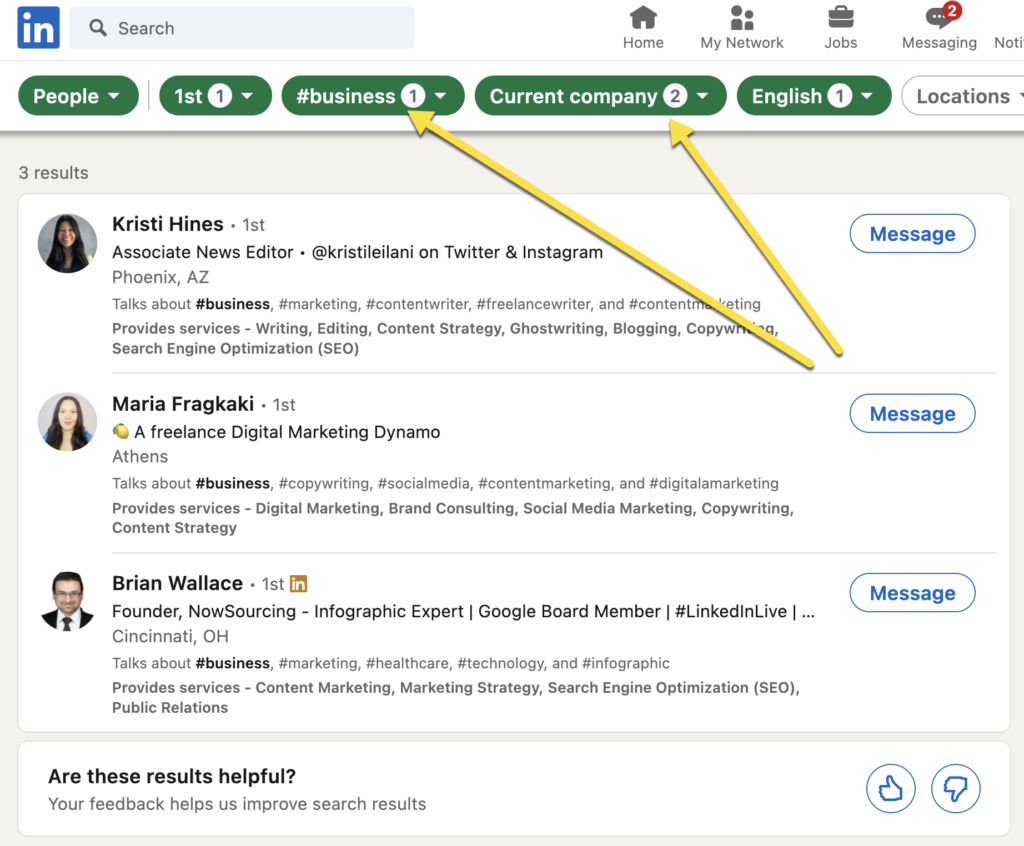Expand the People filter dropdown
The image size is (1024, 846).
pyautogui.click(x=78, y=96)
